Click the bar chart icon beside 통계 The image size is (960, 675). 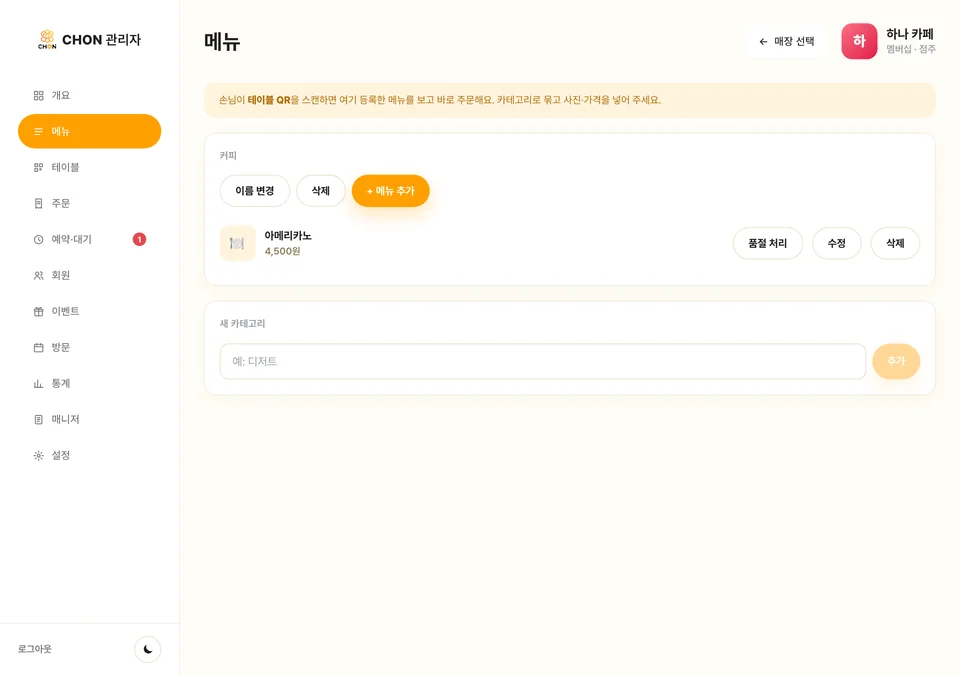[39, 383]
